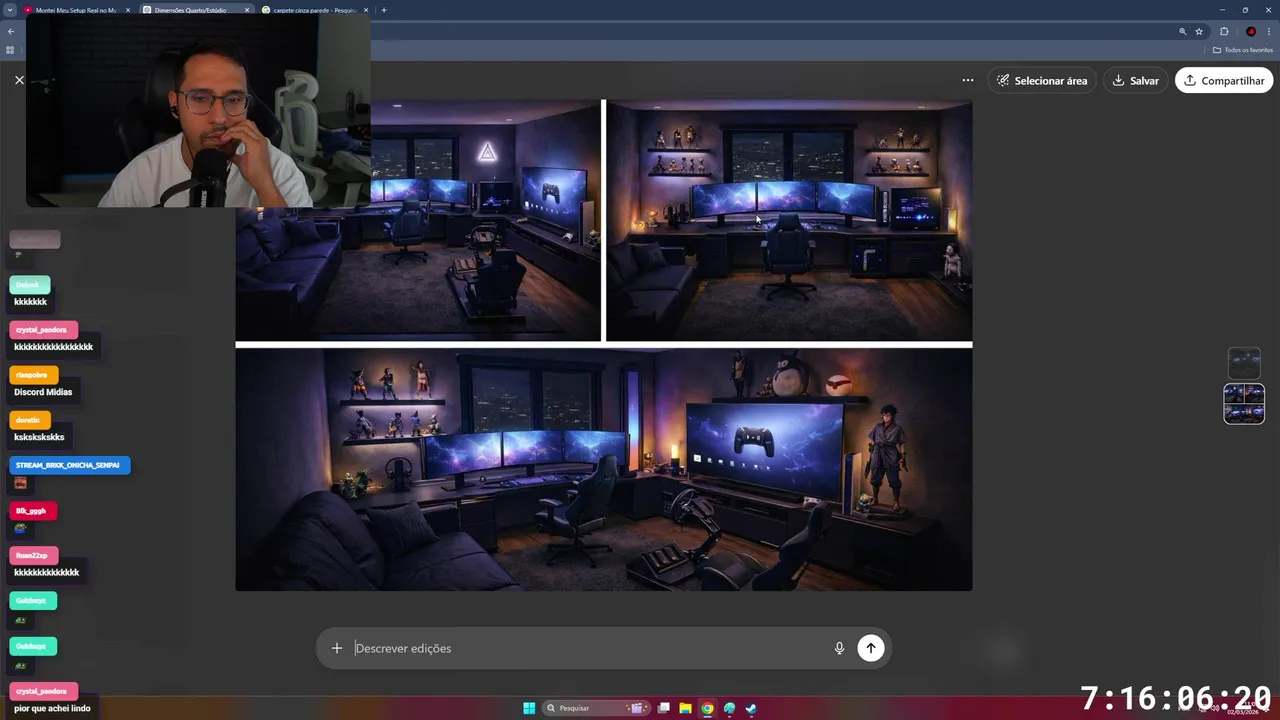Close the Dimensões Quarto/Estúdio tab
1280x720 pixels.
(246, 10)
